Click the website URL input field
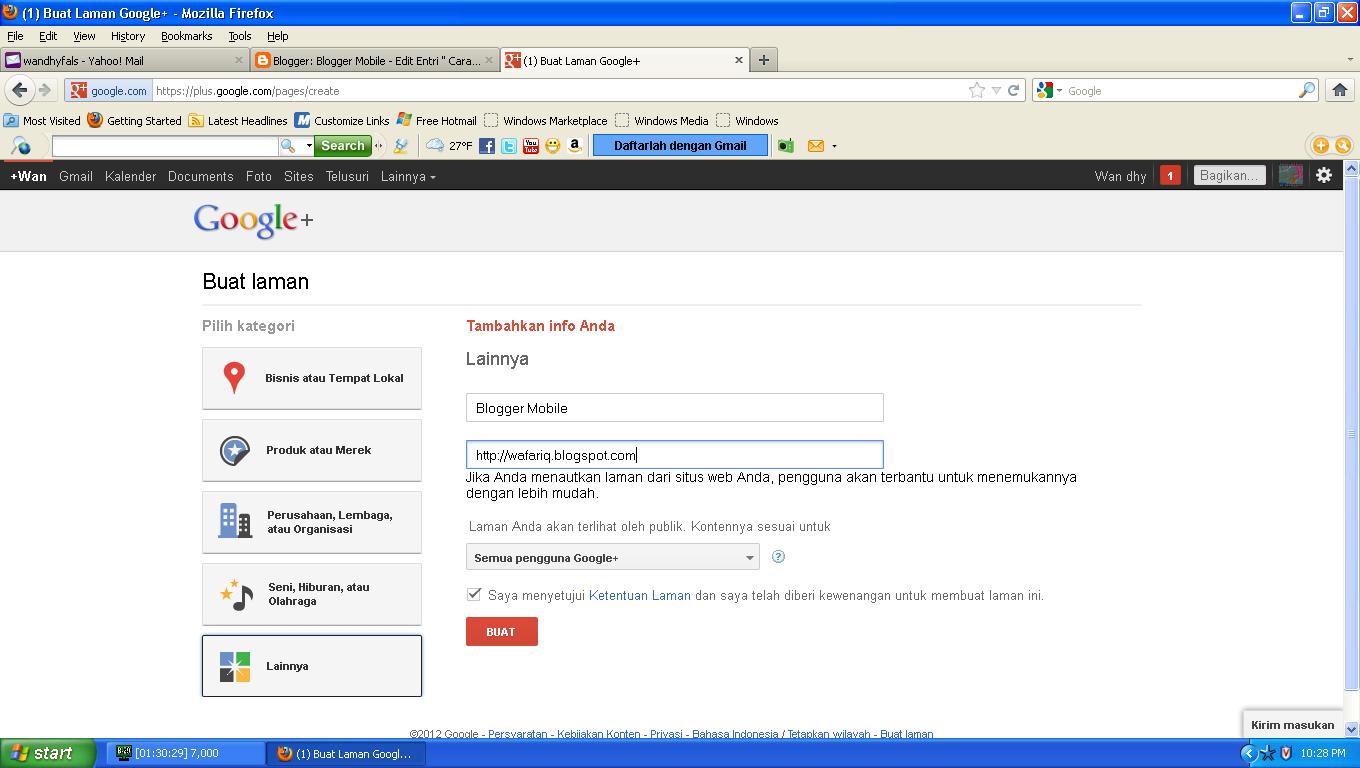Screen dimensions: 1360x768 click(675, 455)
